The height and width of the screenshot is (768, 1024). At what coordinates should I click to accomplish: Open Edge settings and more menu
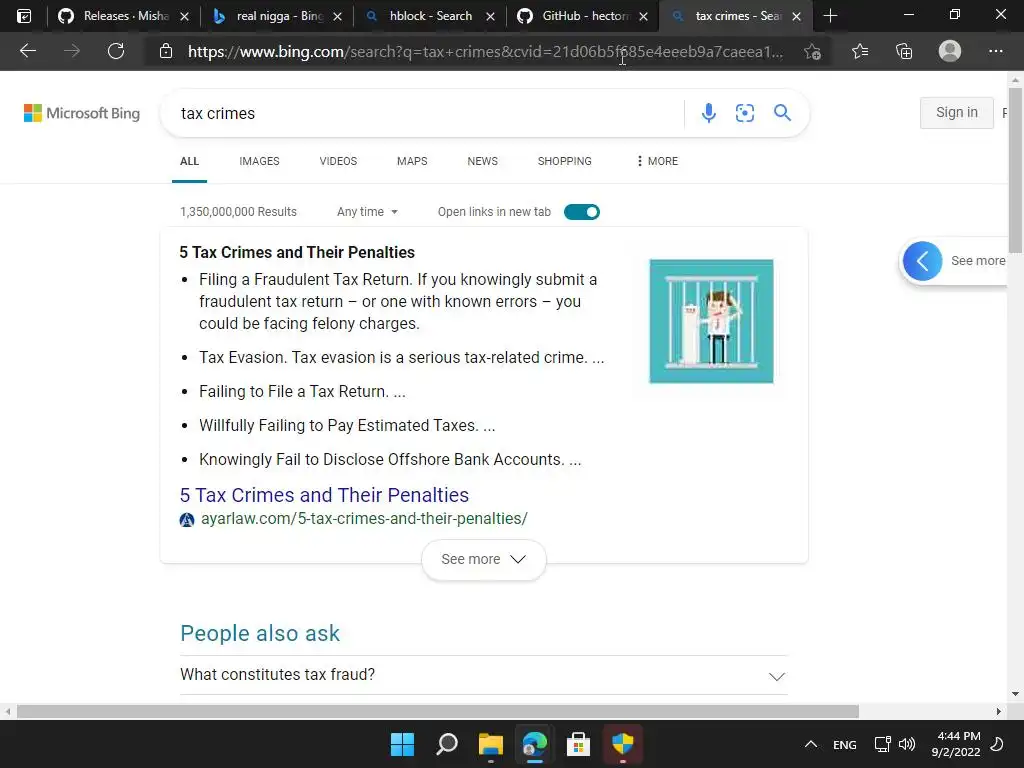[x=995, y=51]
